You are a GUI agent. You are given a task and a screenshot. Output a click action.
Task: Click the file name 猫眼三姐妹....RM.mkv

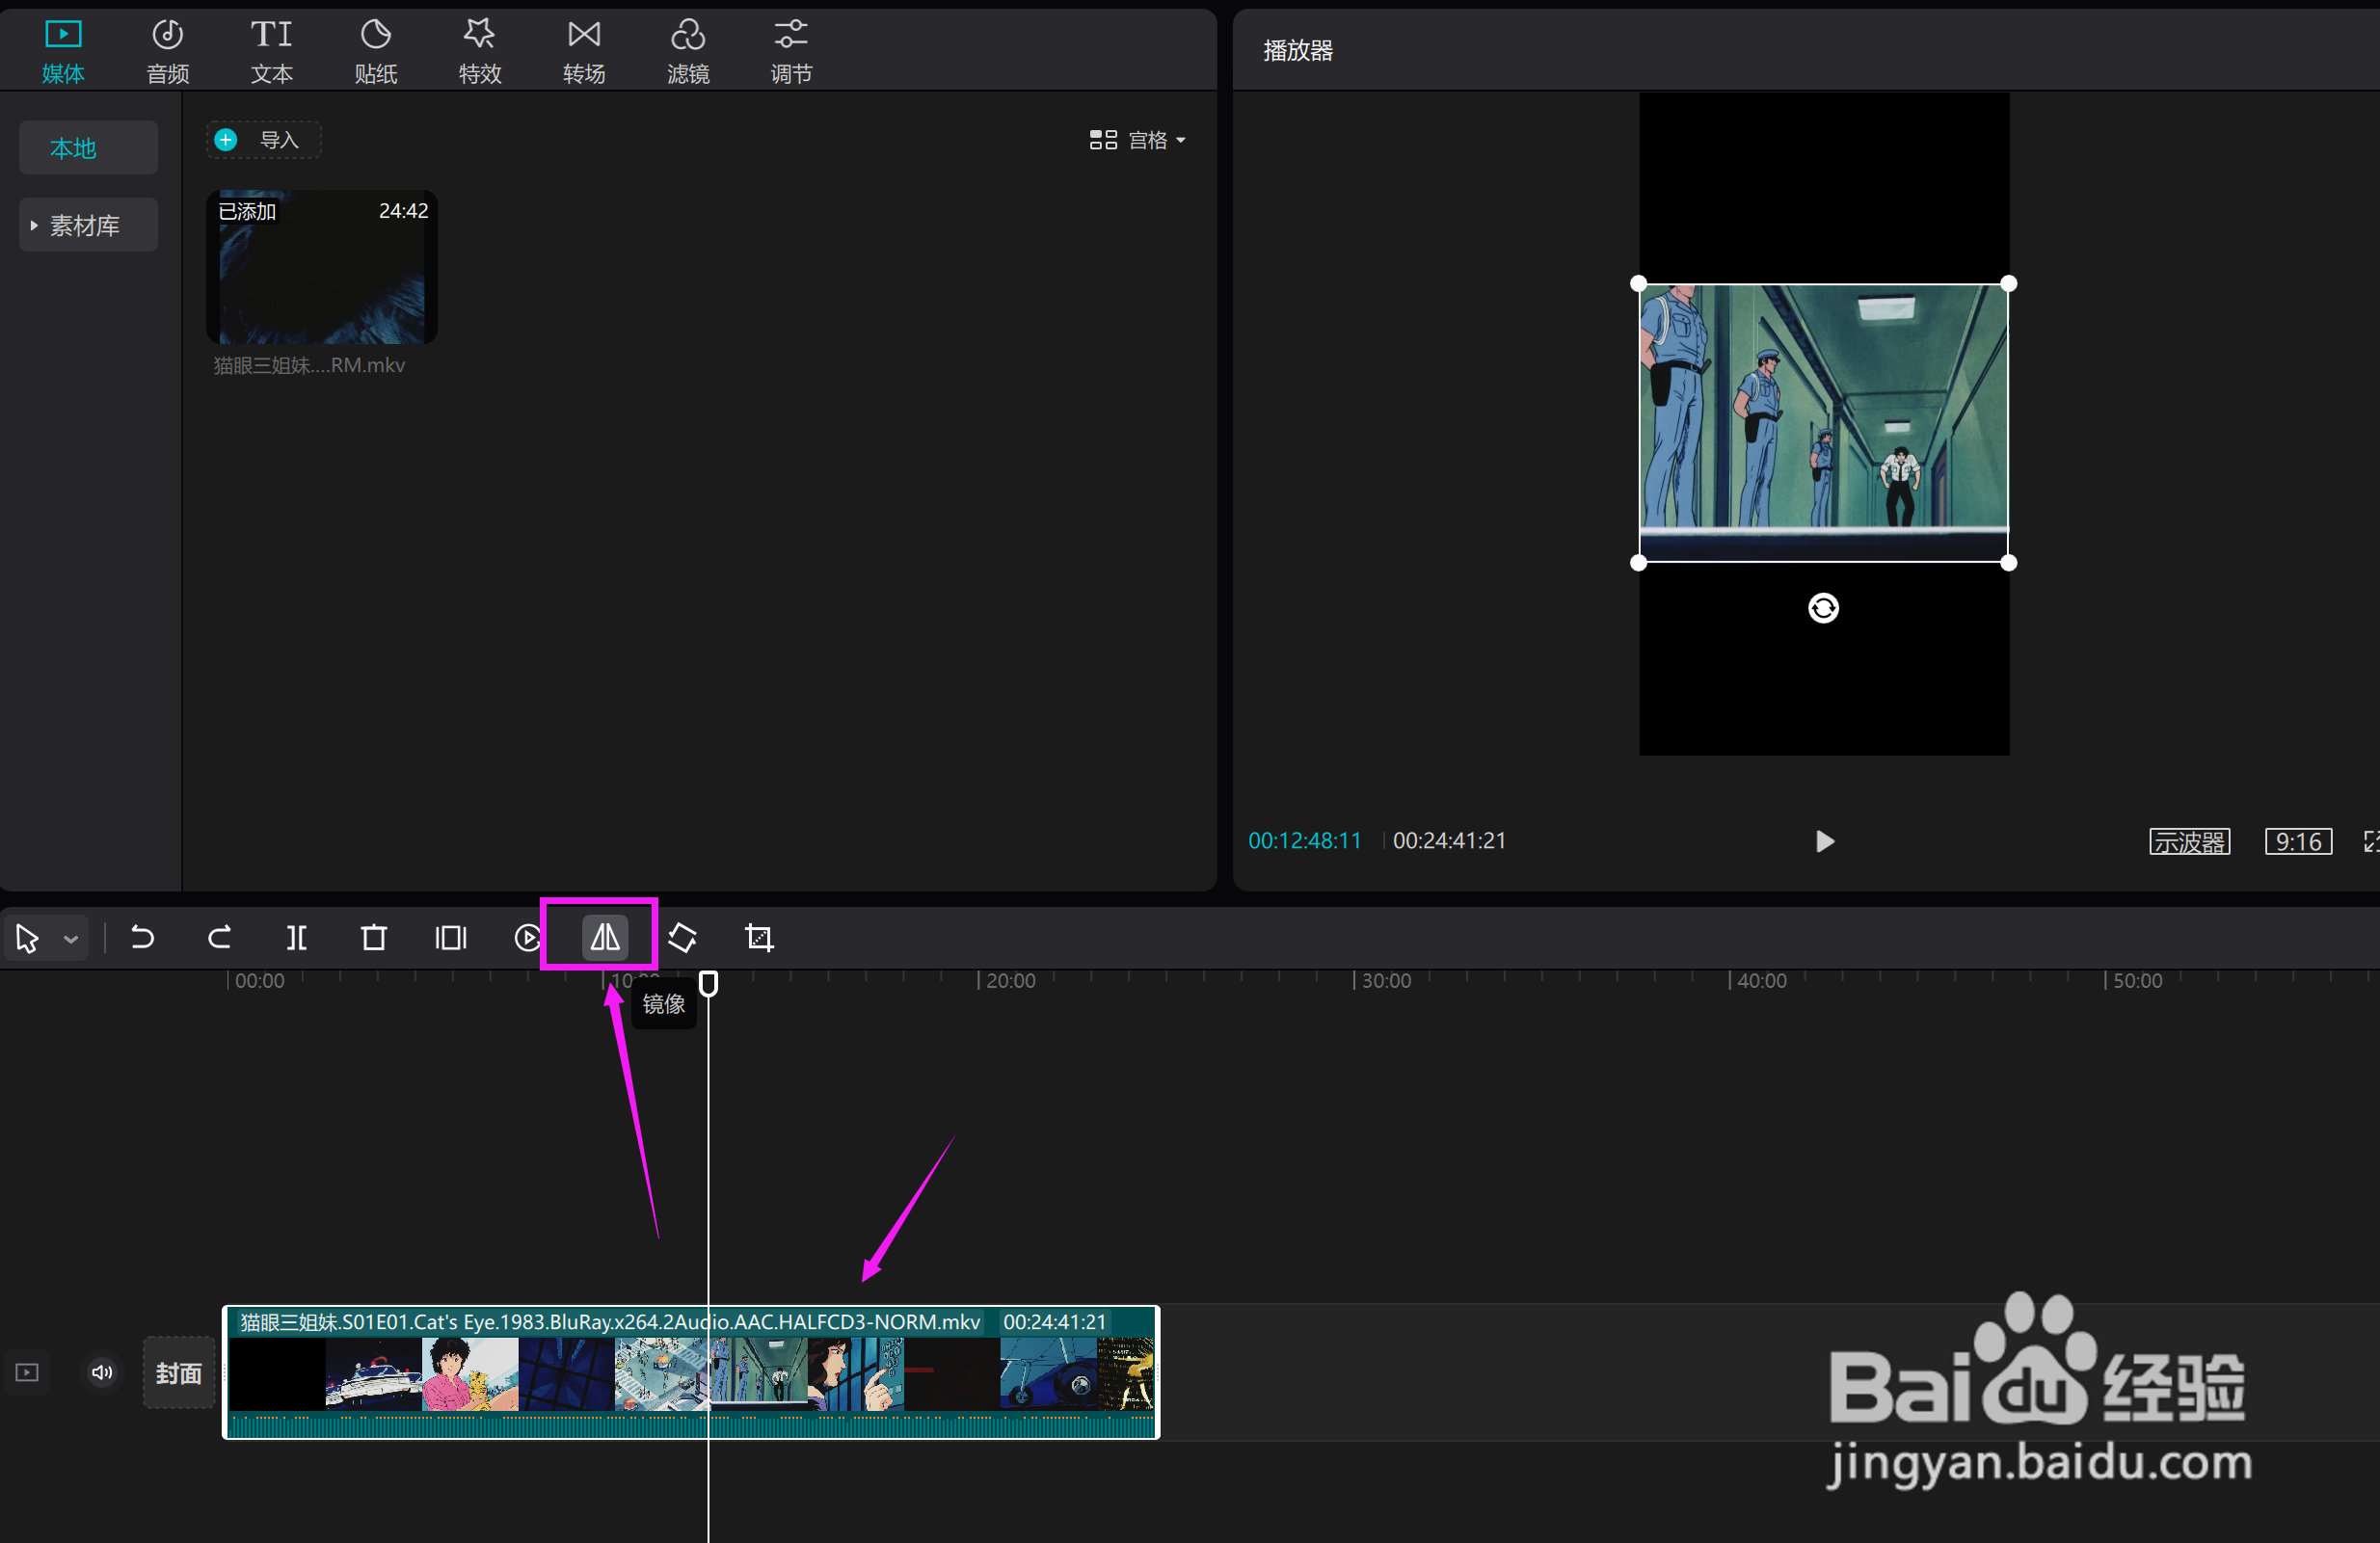tap(309, 366)
